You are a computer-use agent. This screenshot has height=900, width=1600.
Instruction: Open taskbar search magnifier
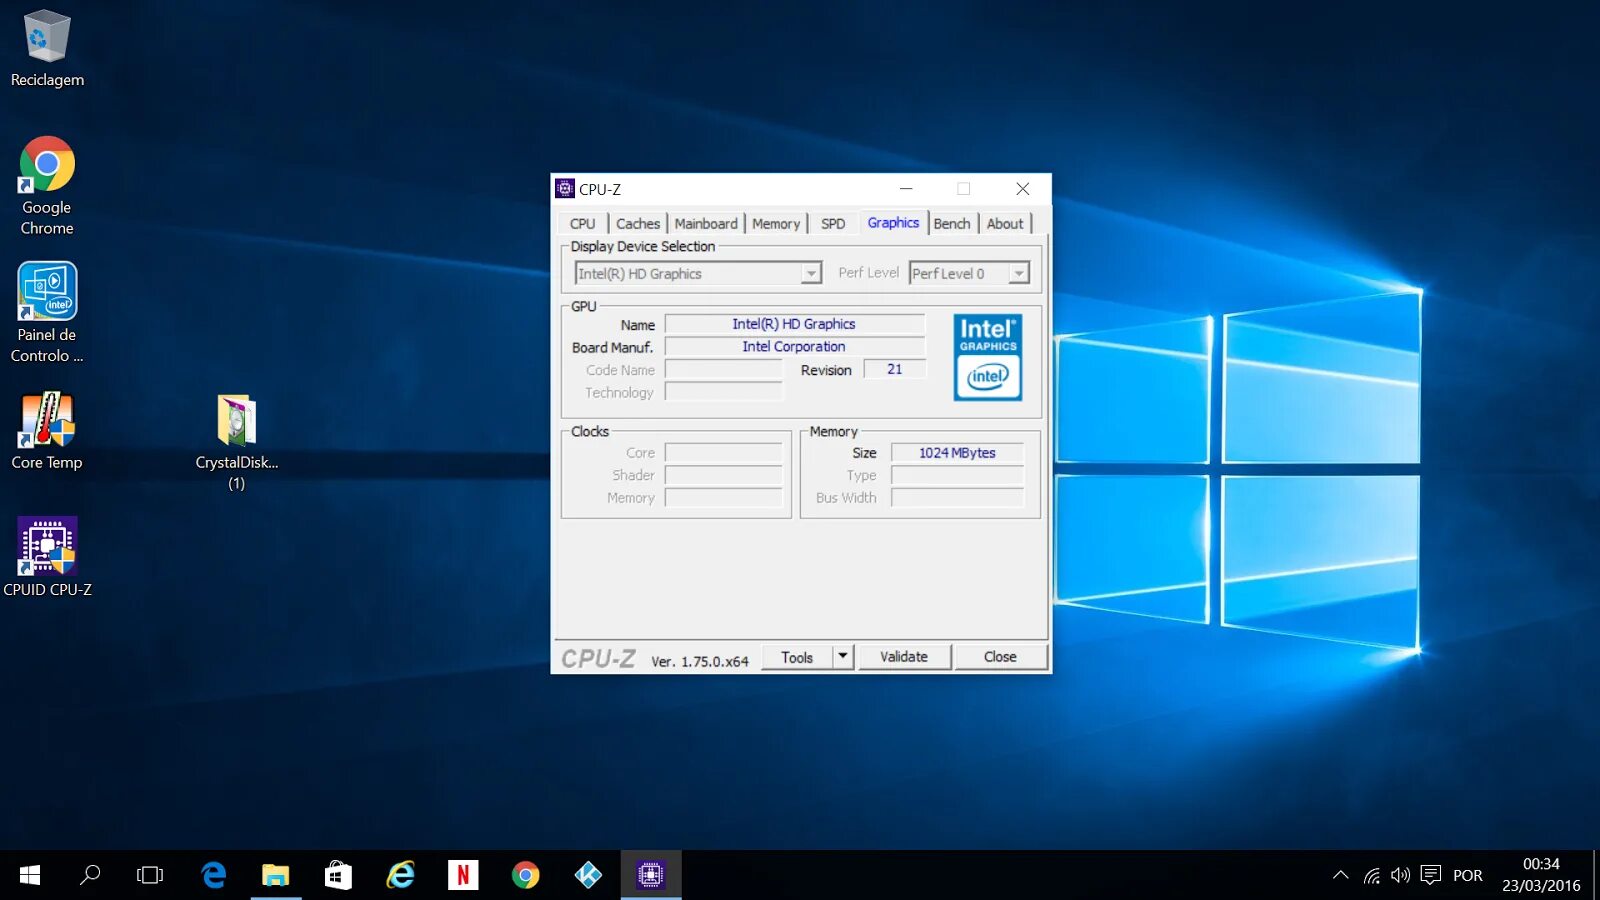tap(90, 875)
